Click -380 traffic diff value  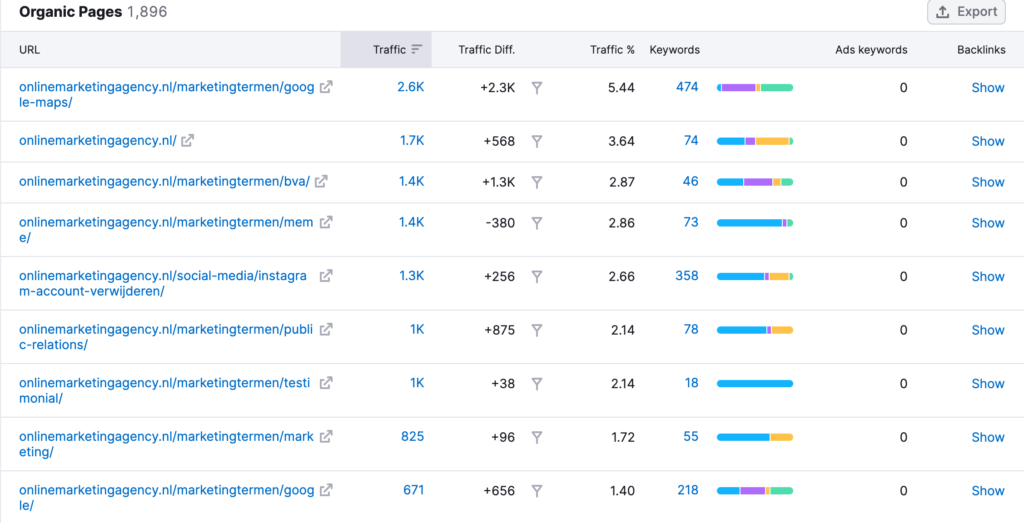500,223
